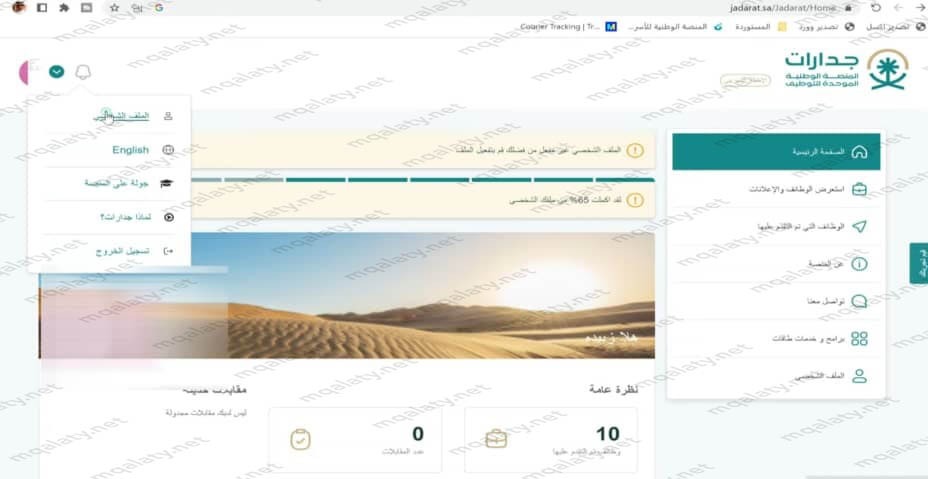The image size is (928, 479).
Task: Open الملف الشخصي in the sidebar
Action: coord(776,376)
